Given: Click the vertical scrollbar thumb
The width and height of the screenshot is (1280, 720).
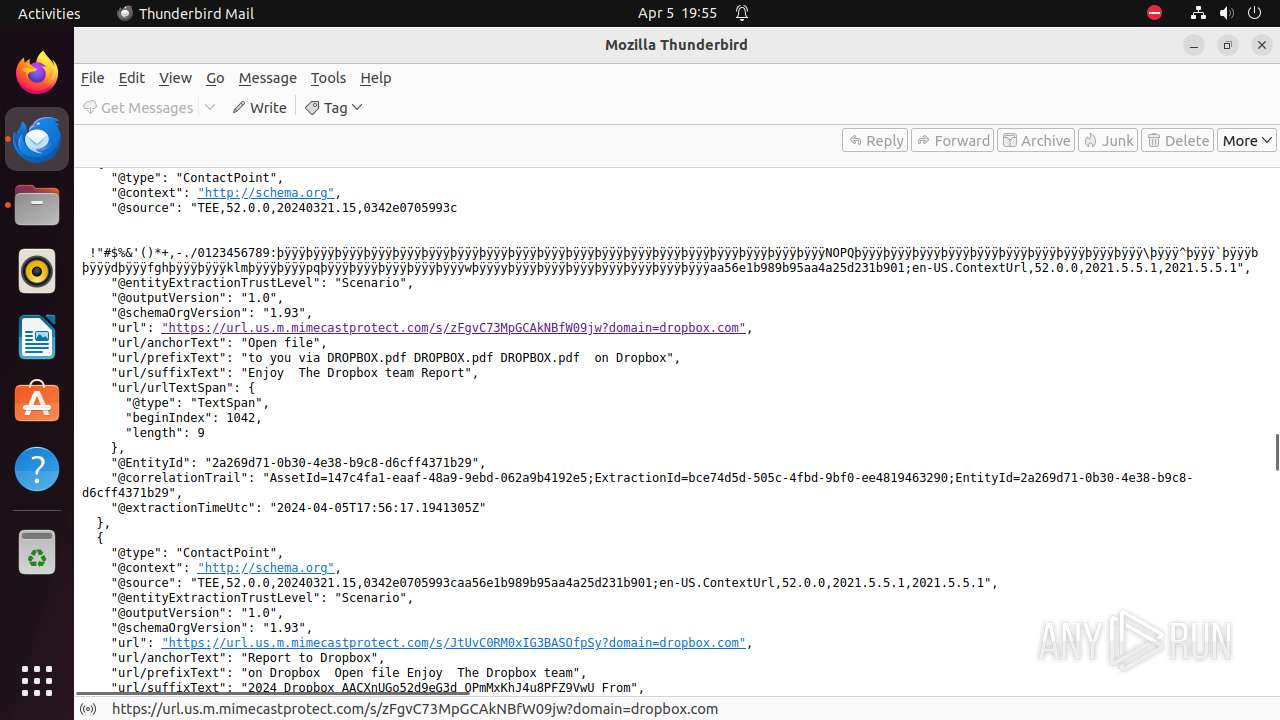Looking at the screenshot, I should 1276,452.
